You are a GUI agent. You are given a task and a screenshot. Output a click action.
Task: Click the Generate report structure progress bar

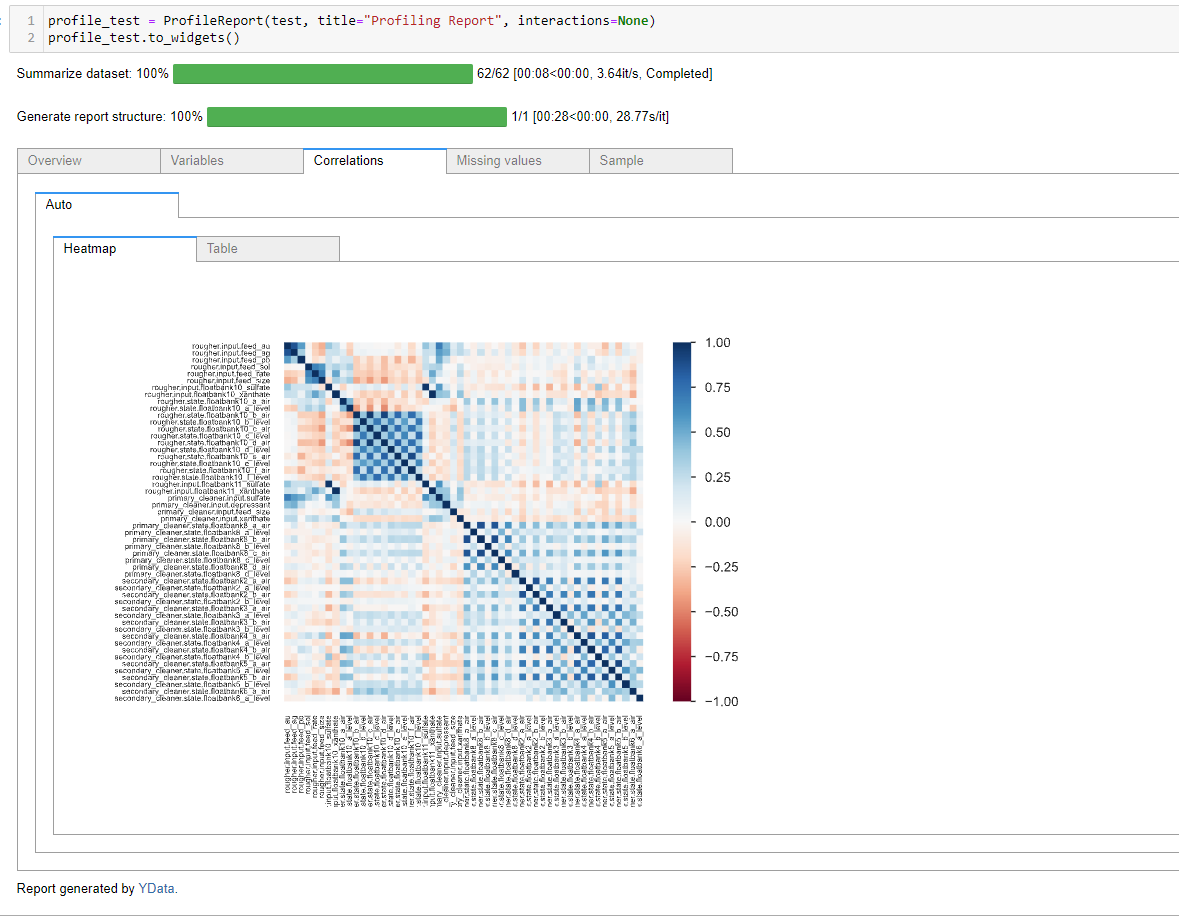(x=355, y=116)
